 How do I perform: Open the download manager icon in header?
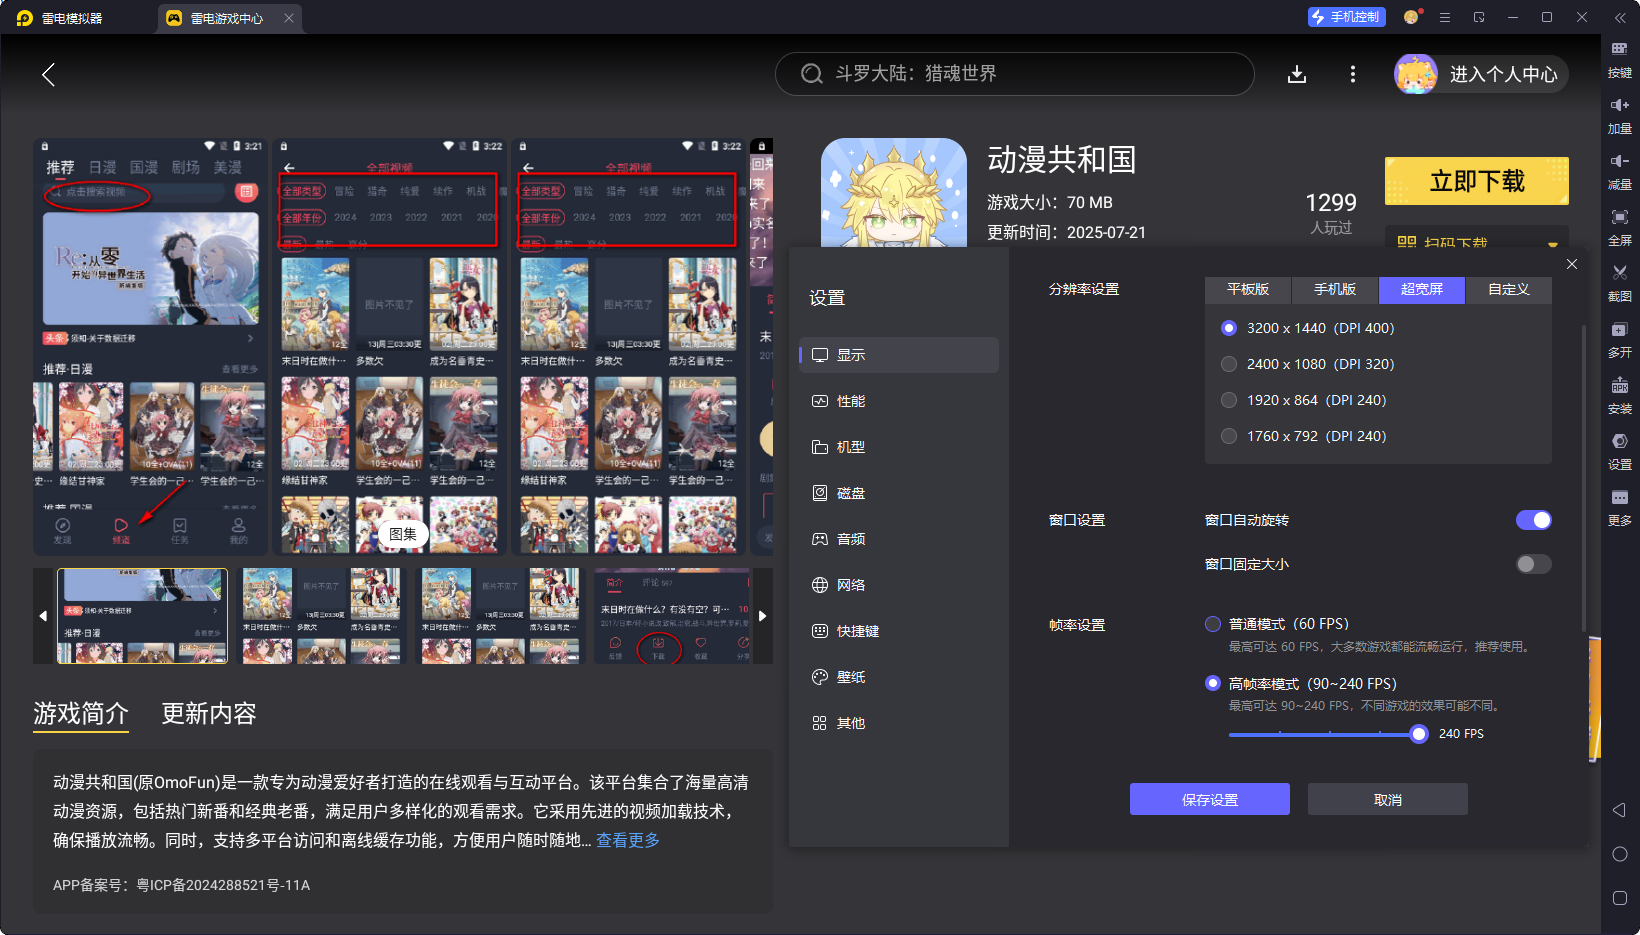pos(1297,74)
